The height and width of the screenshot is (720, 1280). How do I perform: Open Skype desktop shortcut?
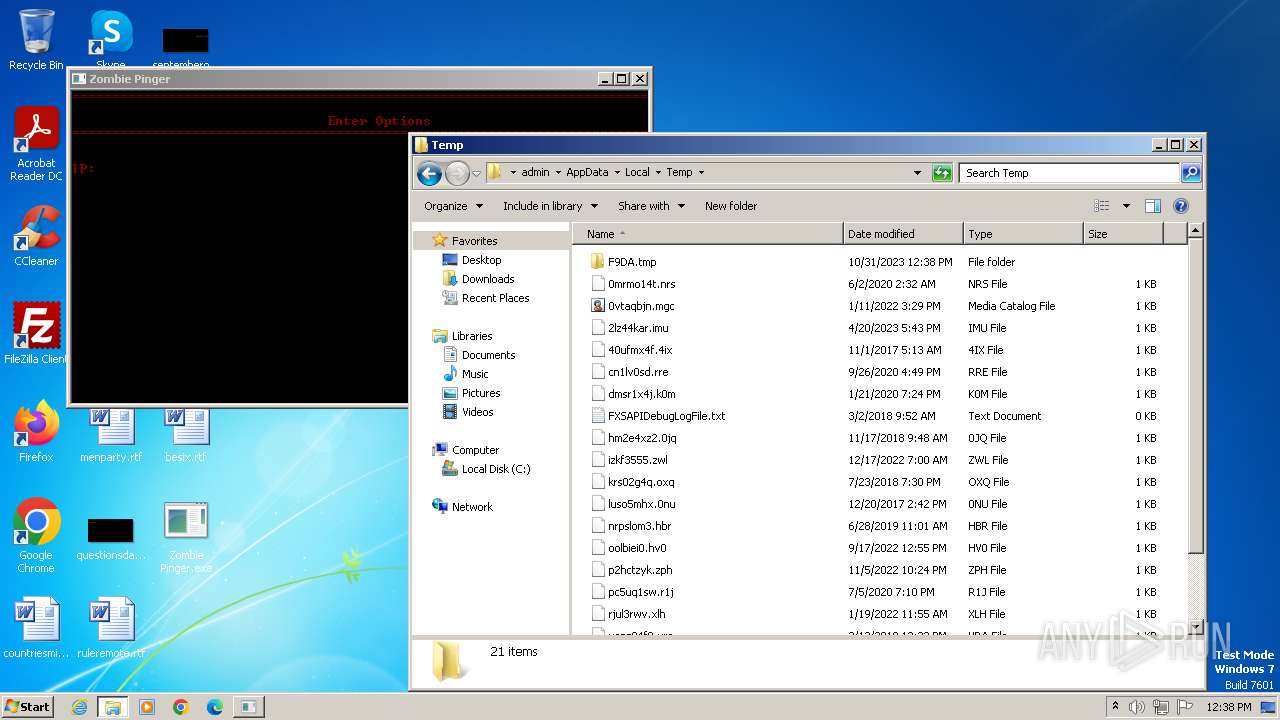pos(111,40)
